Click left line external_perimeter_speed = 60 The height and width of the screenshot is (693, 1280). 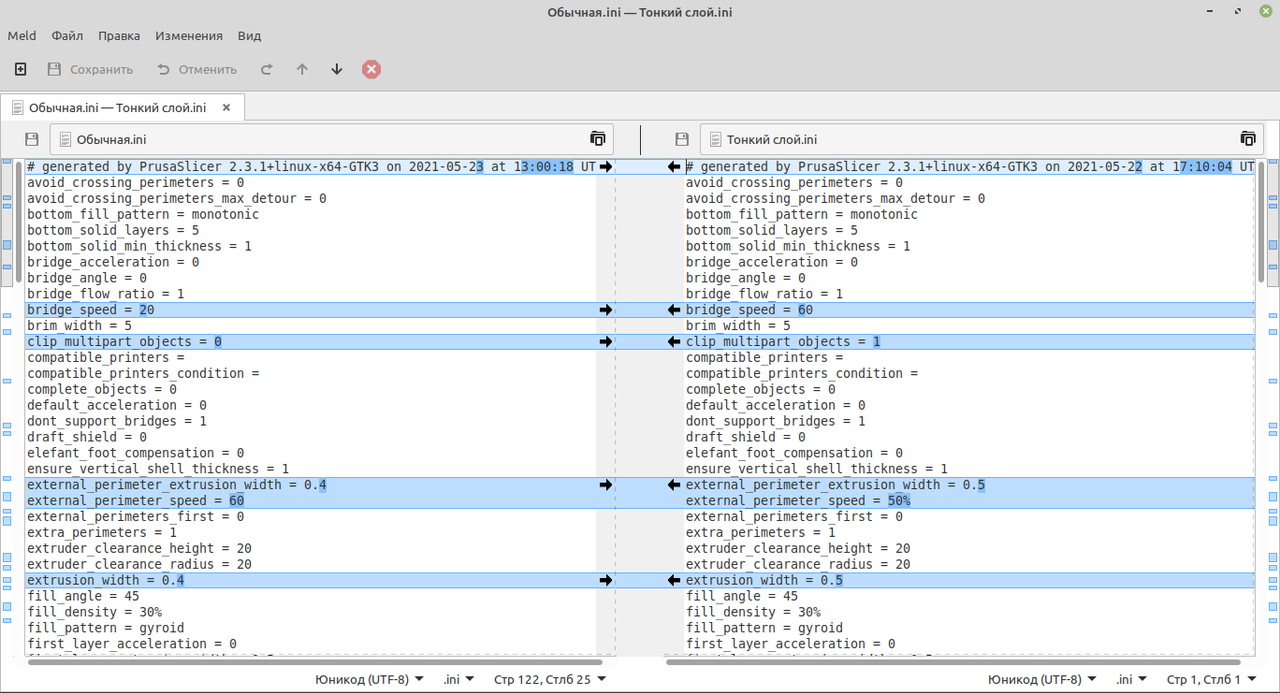tap(135, 501)
